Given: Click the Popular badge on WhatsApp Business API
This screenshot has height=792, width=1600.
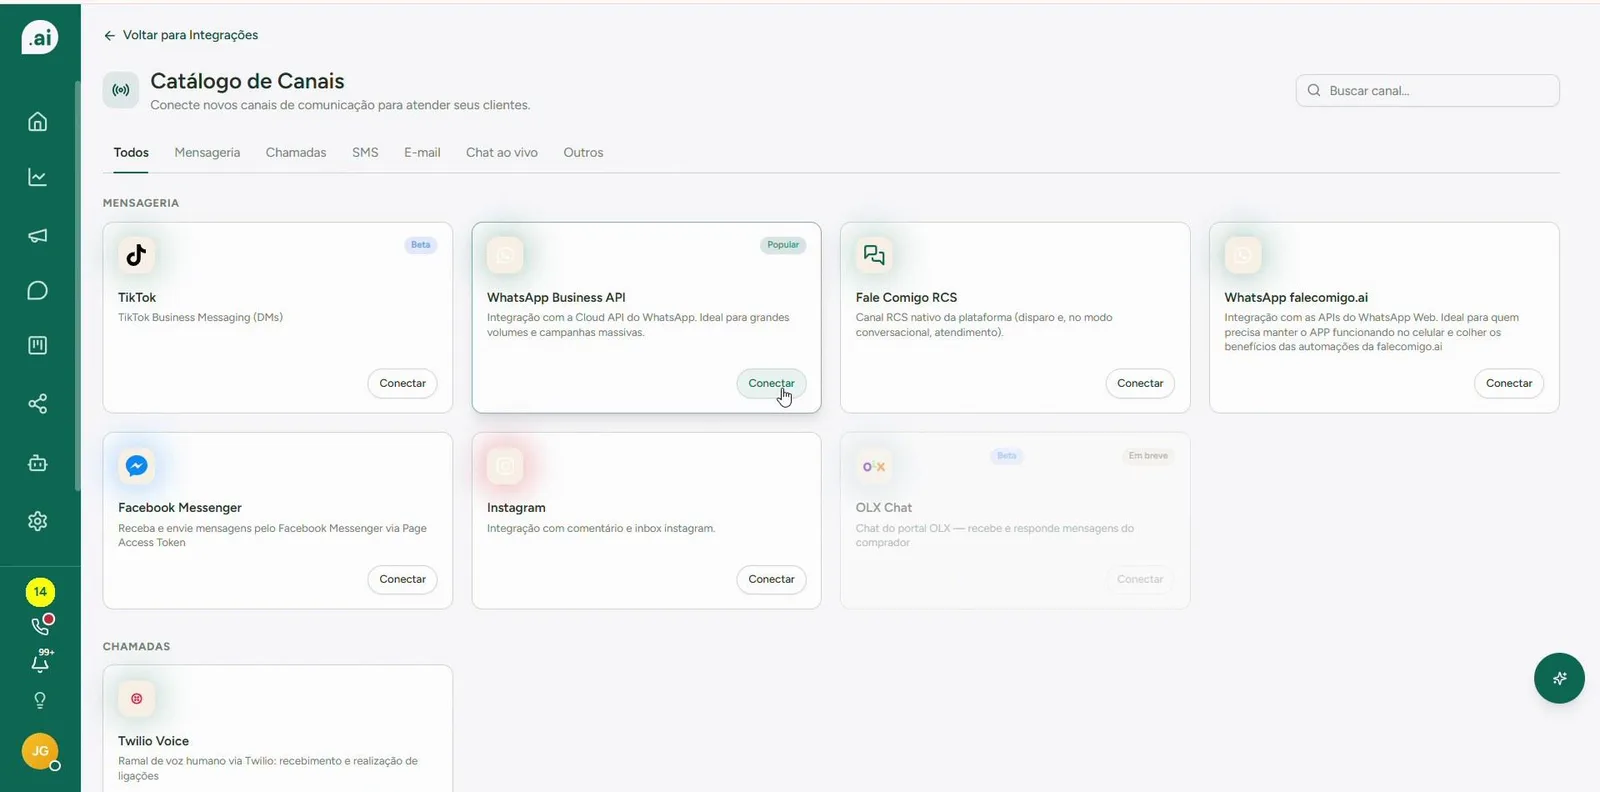Looking at the screenshot, I should point(783,245).
